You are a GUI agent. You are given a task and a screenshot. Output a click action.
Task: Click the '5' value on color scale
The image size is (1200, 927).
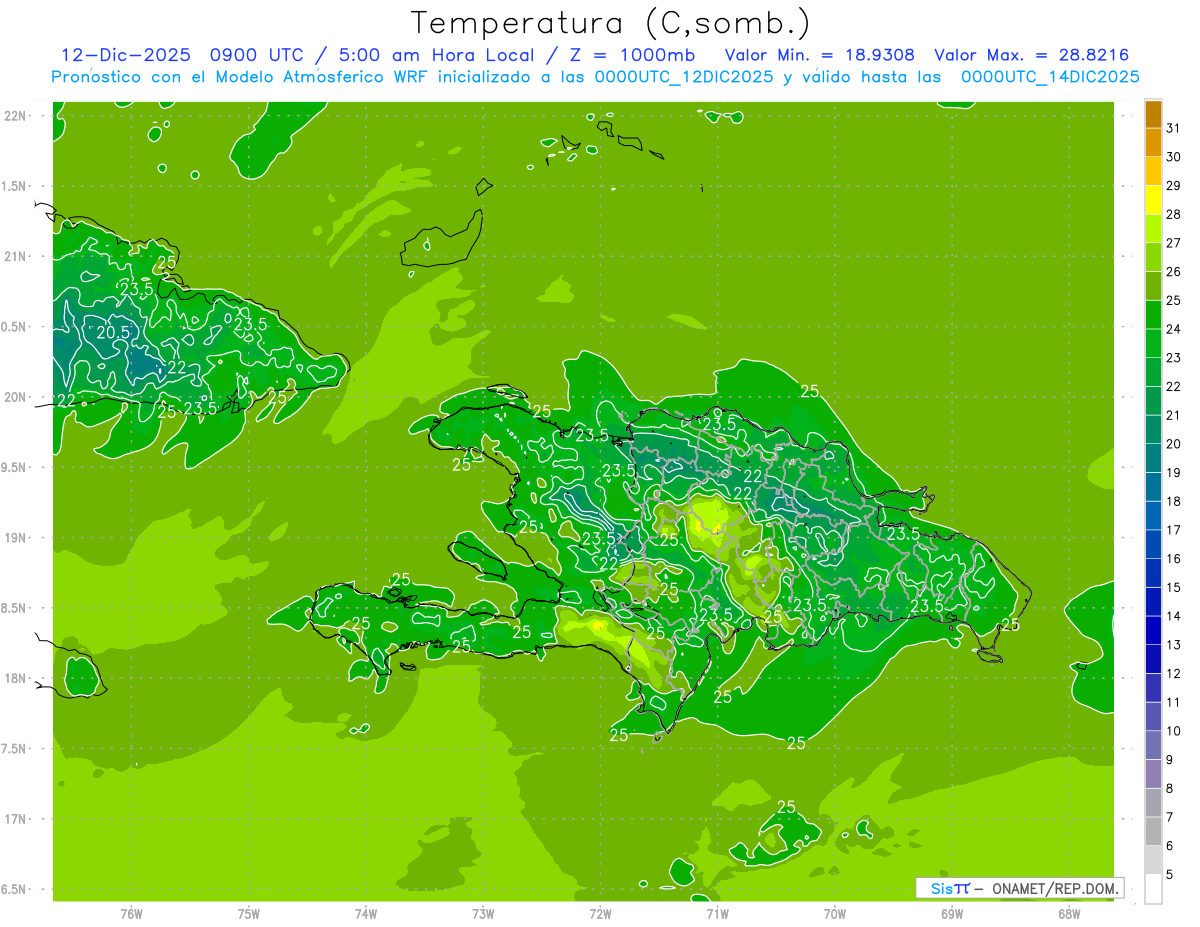tap(1170, 875)
